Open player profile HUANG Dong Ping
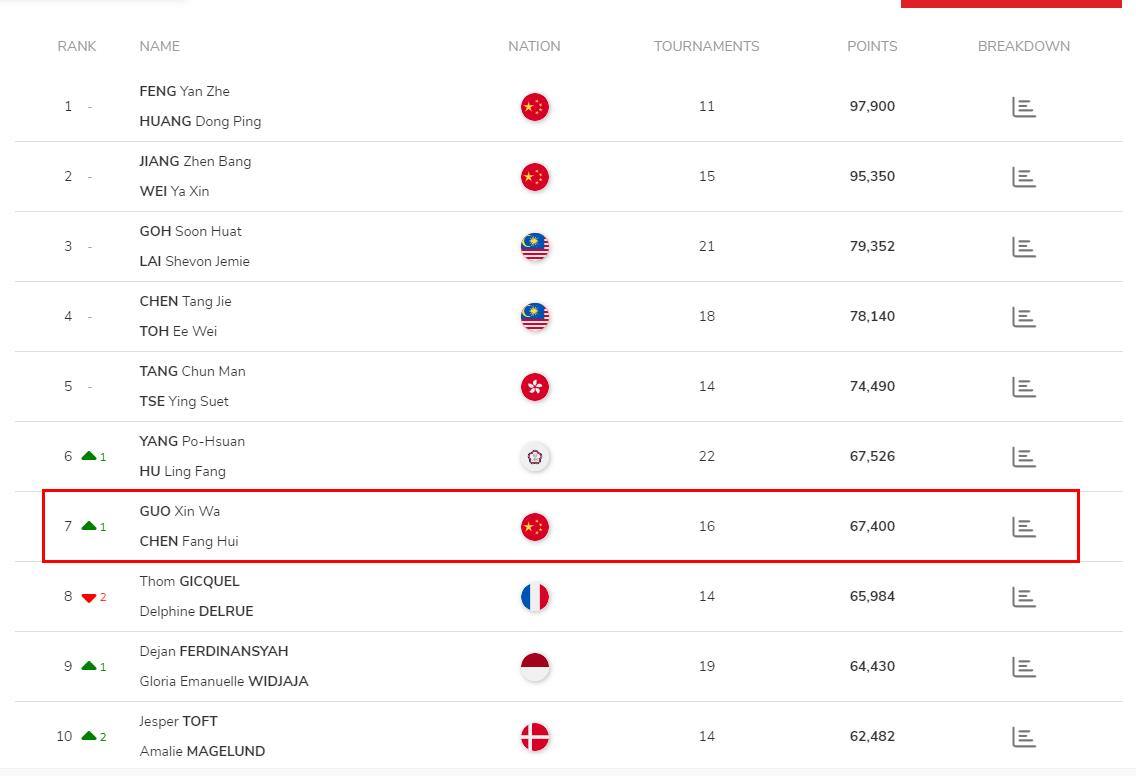 200,121
